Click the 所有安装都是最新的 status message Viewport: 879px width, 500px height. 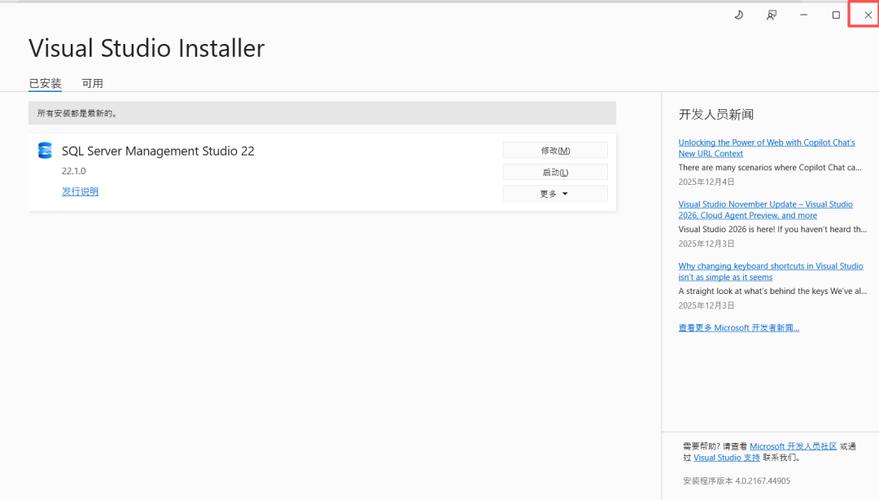tap(77, 113)
